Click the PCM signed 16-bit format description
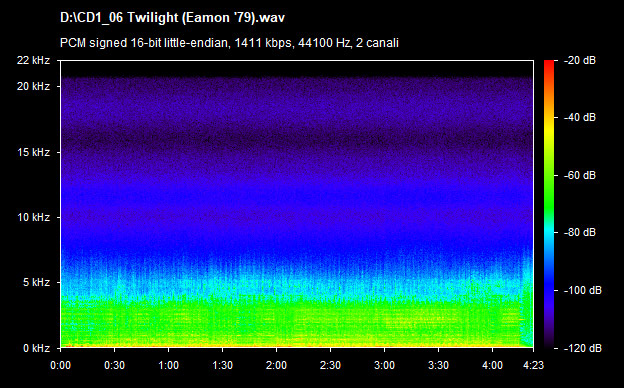Viewport: 624px width, 388px height. (x=229, y=43)
